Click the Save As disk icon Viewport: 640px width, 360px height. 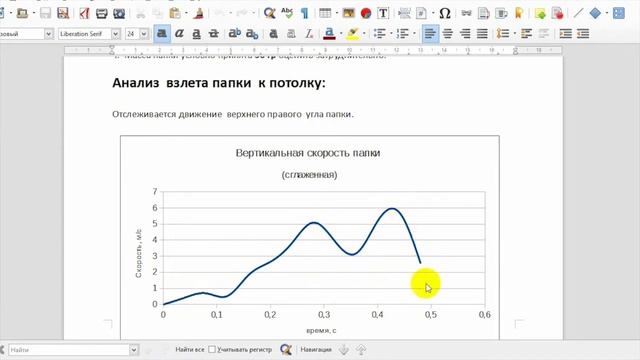click(63, 13)
